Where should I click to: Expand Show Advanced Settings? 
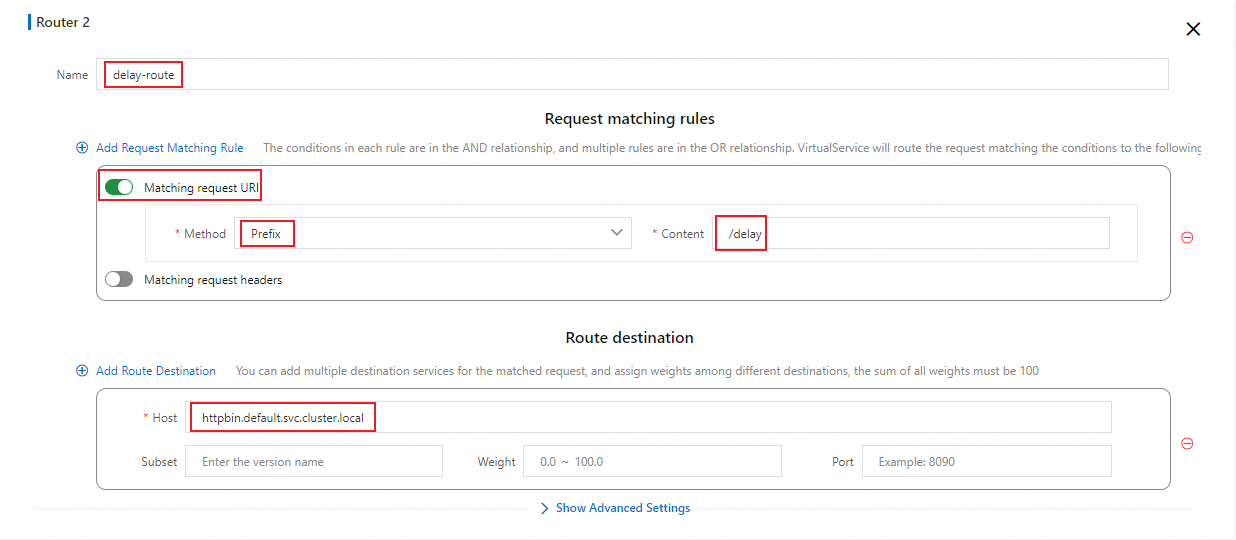click(x=622, y=508)
